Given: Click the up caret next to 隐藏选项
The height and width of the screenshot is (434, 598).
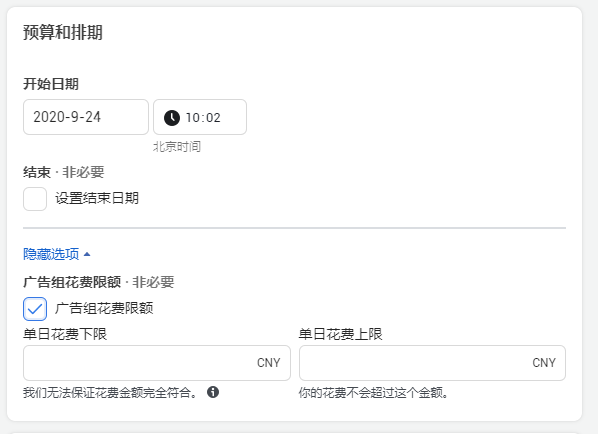Looking at the screenshot, I should tap(87, 254).
